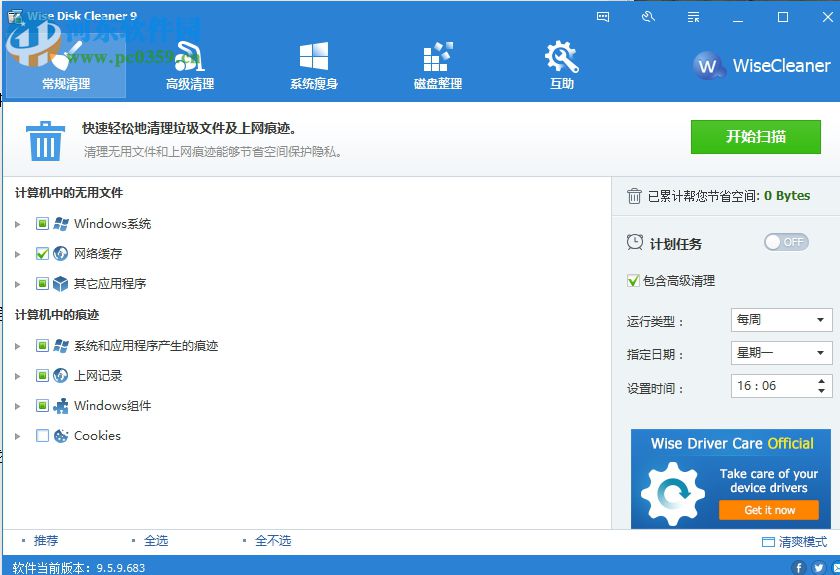
Task: Click the blue trash can icon
Action: 45,141
